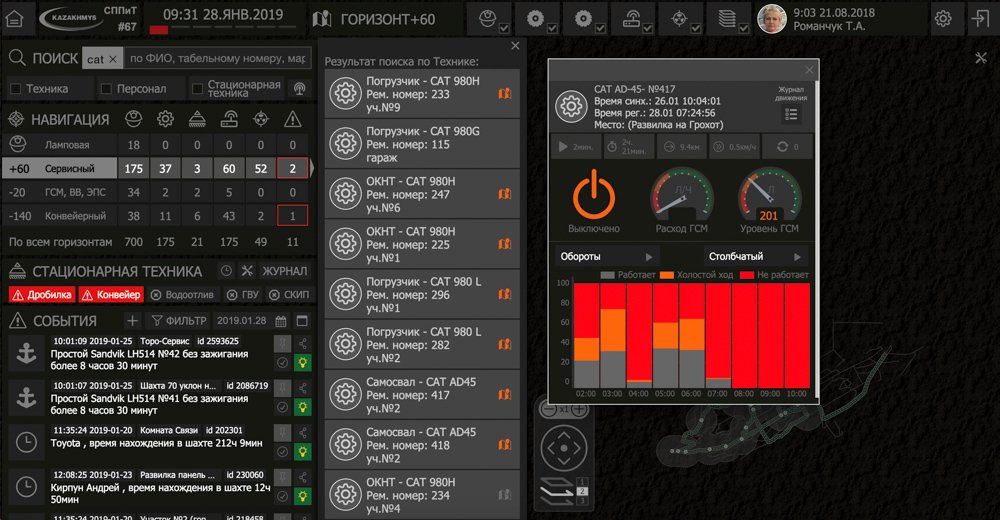Remove the 'cat' search tag
1000x520 pixels.
coord(113,59)
